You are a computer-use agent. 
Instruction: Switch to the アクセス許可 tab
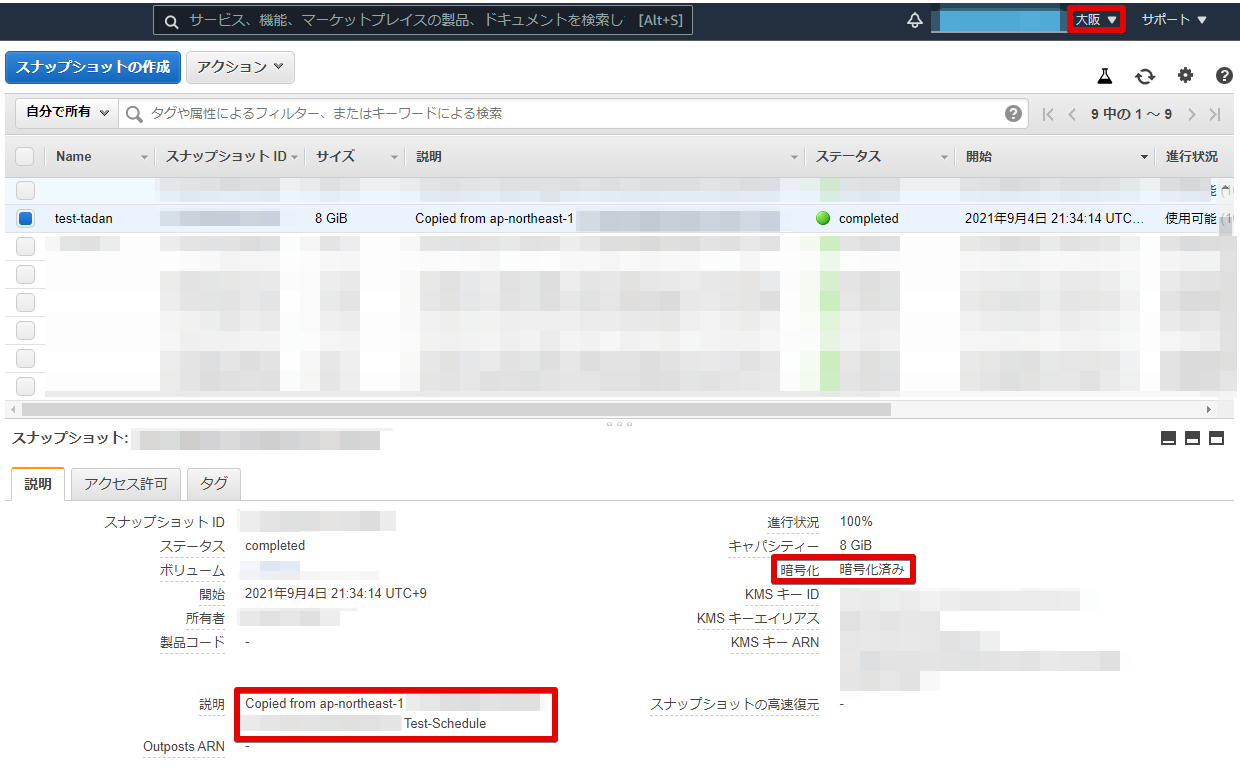[125, 483]
